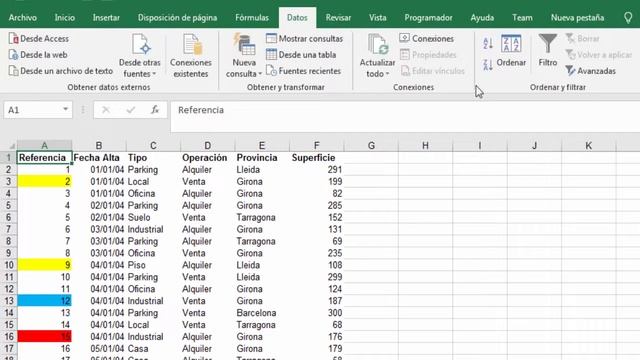Screen dimensions: 640x360
Task: Switch to the Revisar tab
Action: [x=338, y=18]
